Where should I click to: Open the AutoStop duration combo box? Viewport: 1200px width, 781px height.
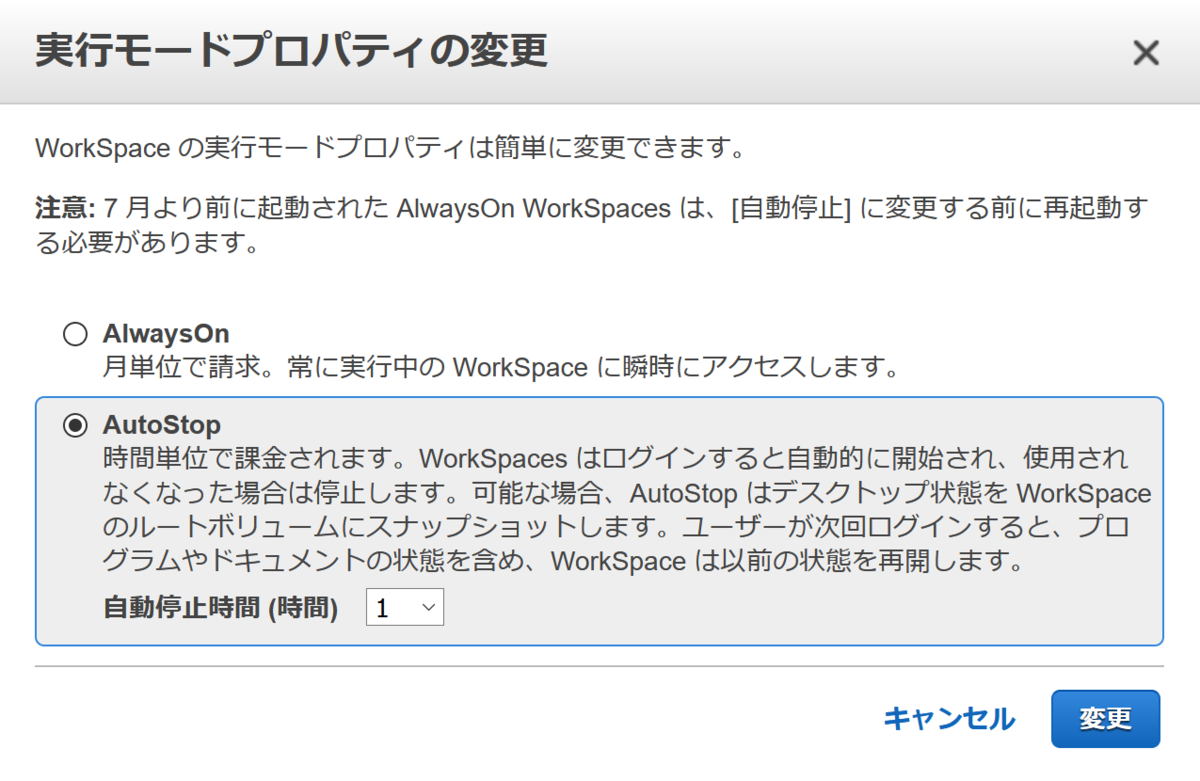point(405,606)
